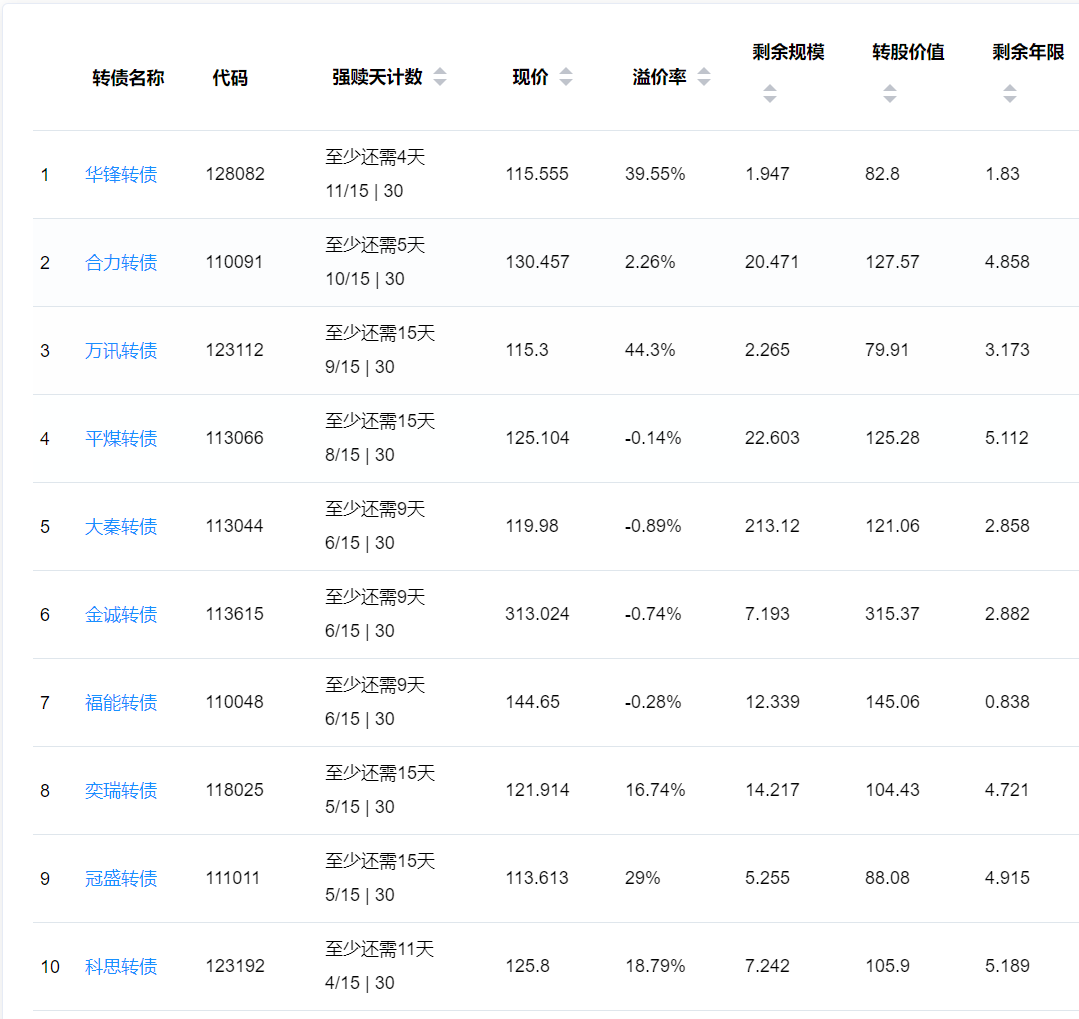This screenshot has width=1079, height=1019.
Task: Click sort arrows next to 现价
Action: [566, 78]
